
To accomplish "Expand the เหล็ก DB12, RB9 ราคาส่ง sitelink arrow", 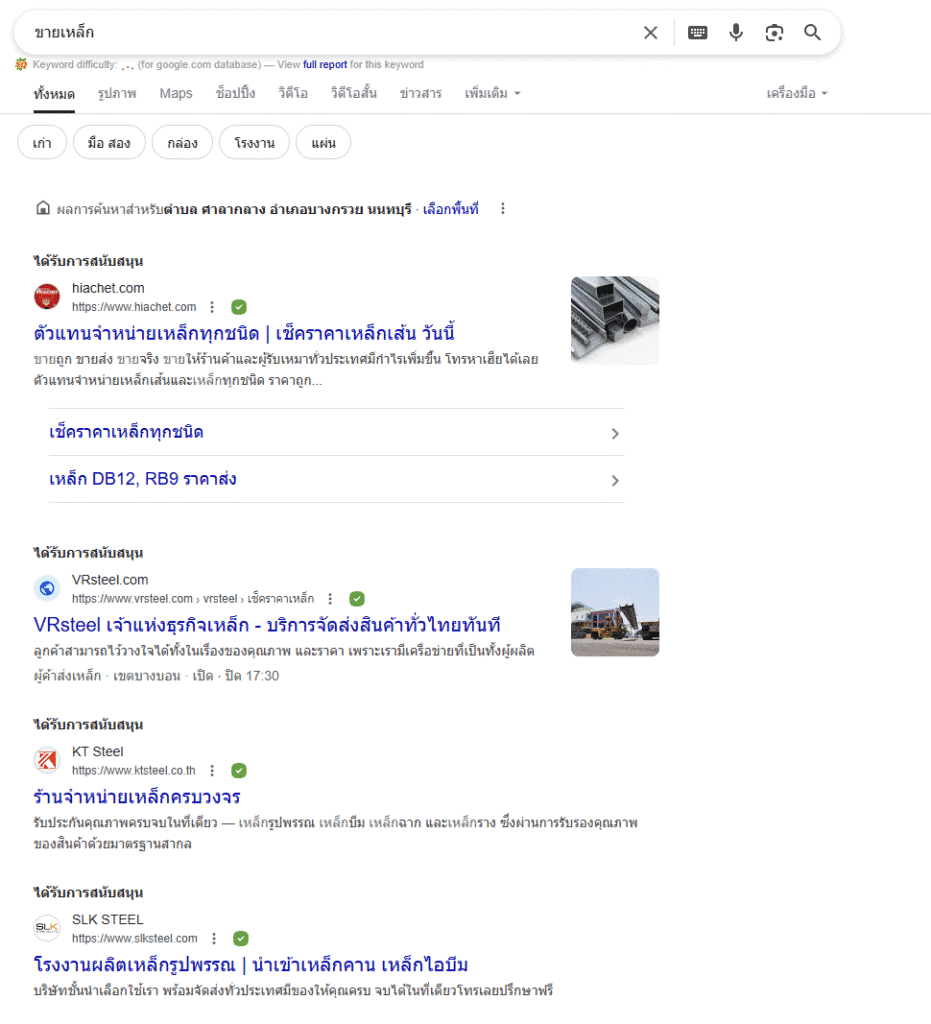I will (x=615, y=481).
